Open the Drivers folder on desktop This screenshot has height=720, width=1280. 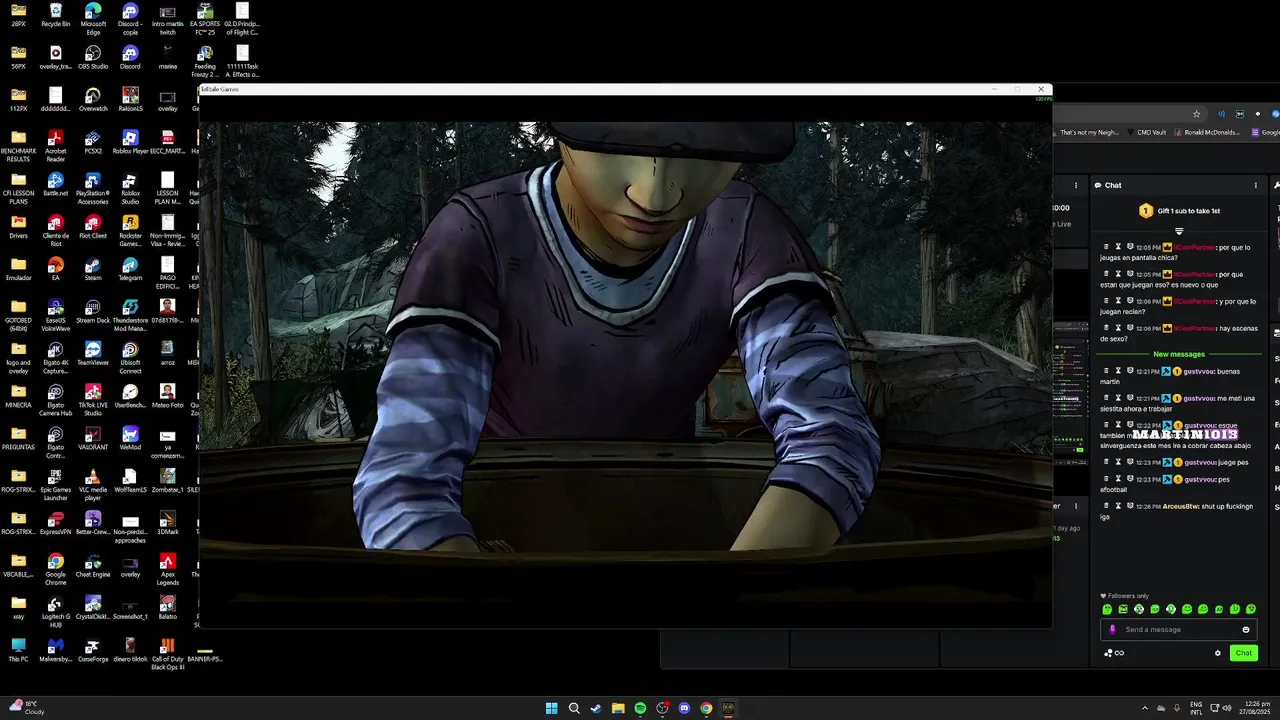[18, 226]
